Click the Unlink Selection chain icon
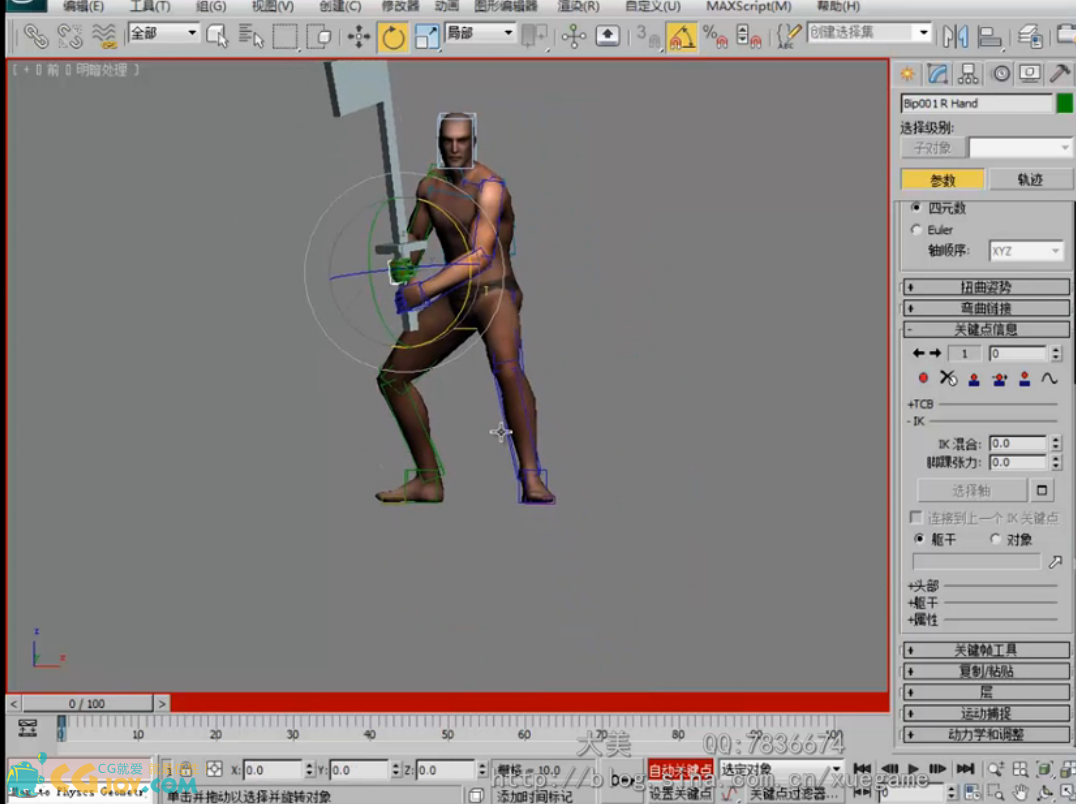The width and height of the screenshot is (1076, 804). [70, 35]
